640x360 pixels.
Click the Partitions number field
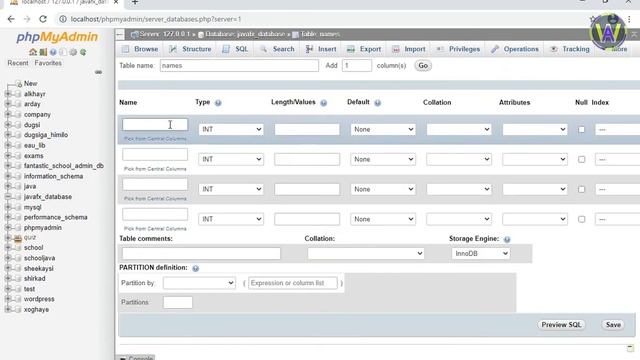pos(178,302)
